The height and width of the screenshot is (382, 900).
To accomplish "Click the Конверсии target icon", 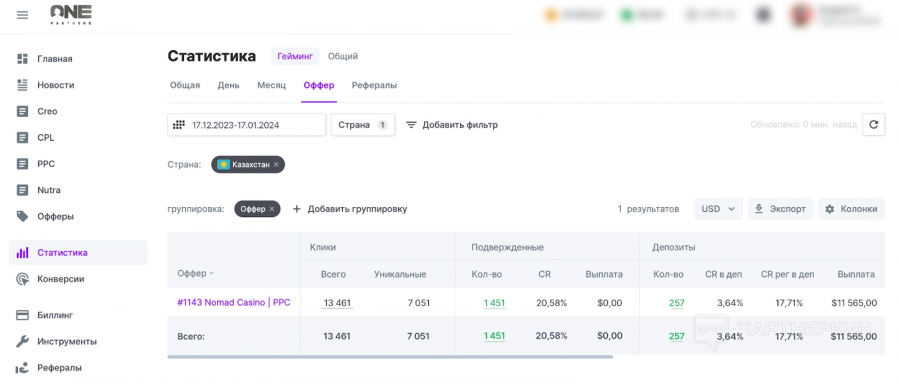I will [22, 279].
